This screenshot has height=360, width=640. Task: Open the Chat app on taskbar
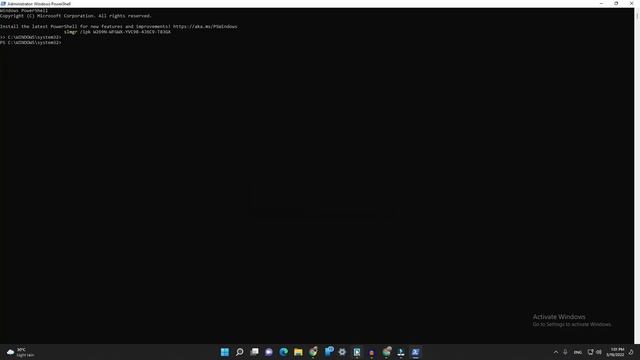pos(269,352)
